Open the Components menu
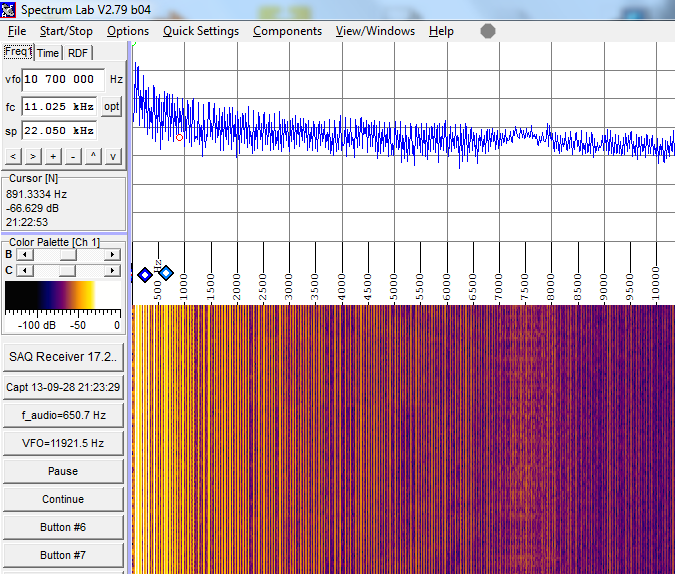Viewport: 675px width, 574px height. [x=287, y=31]
